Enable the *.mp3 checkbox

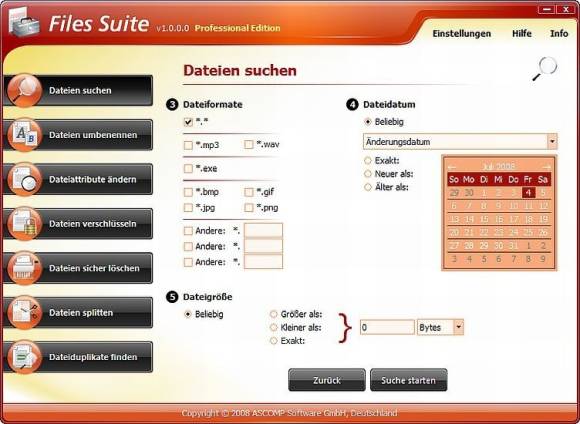188,145
